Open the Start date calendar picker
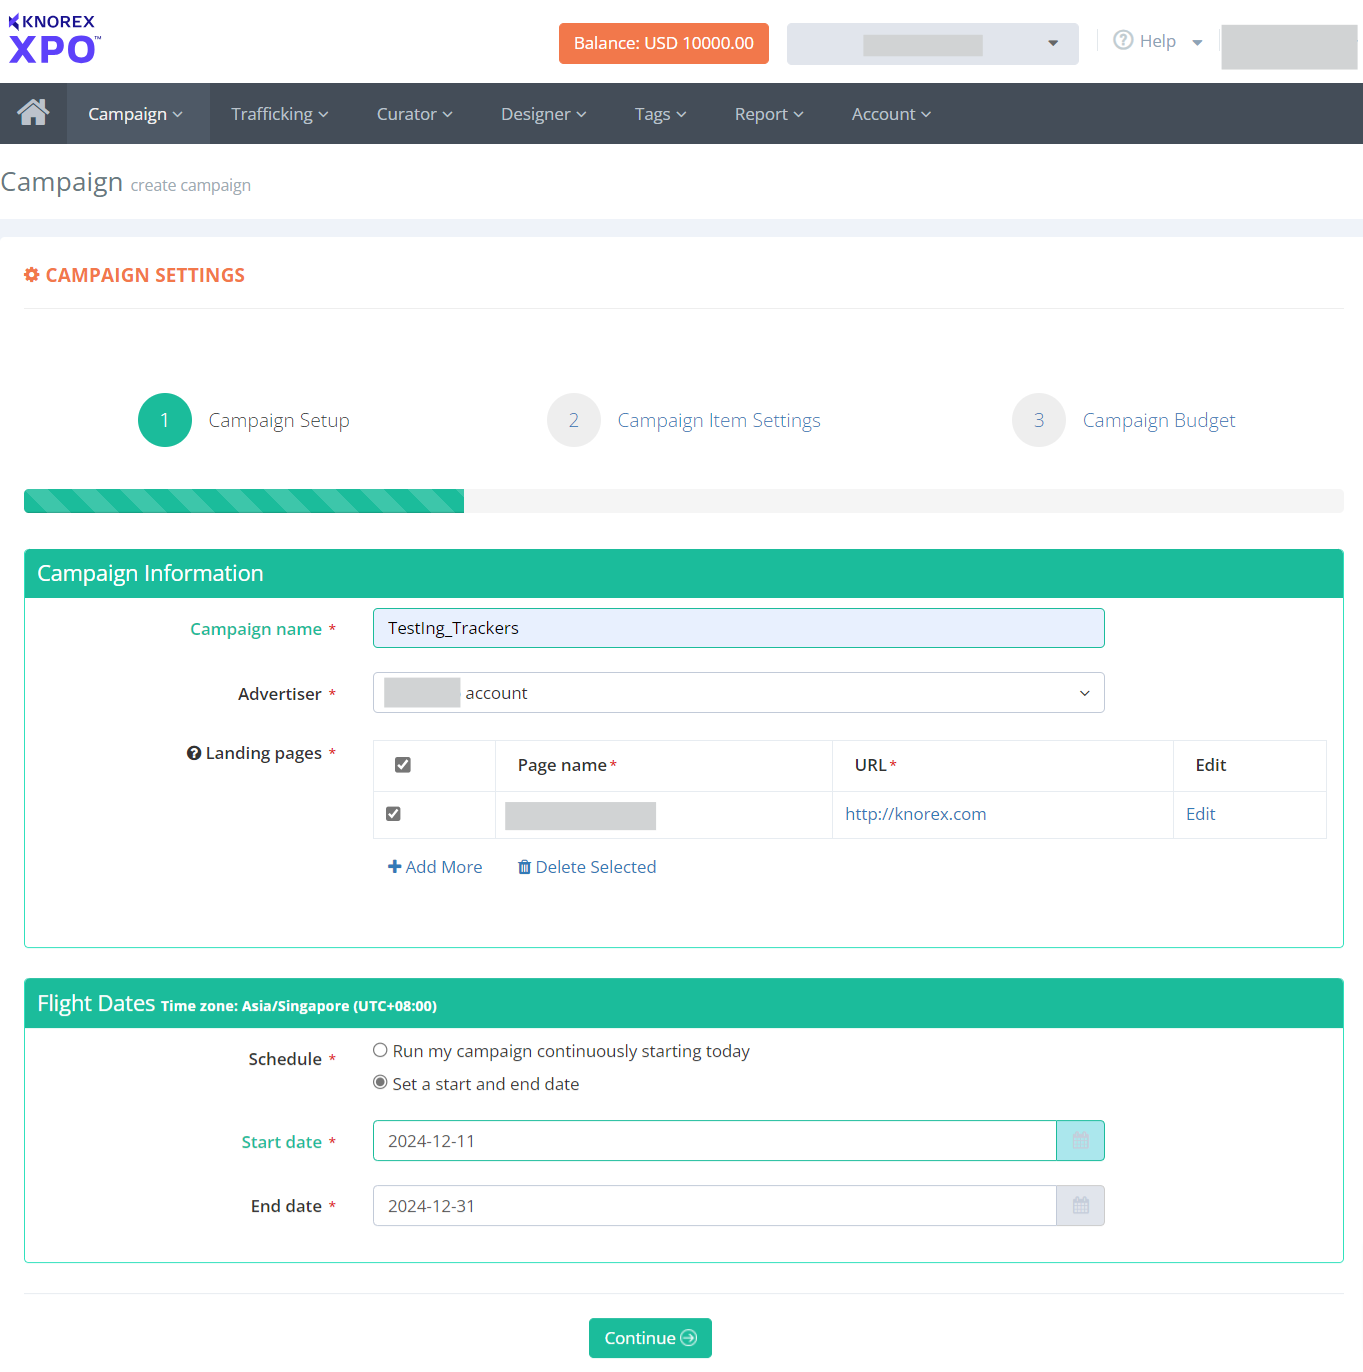Screen dimensions: 1363x1372 pos(1080,1141)
